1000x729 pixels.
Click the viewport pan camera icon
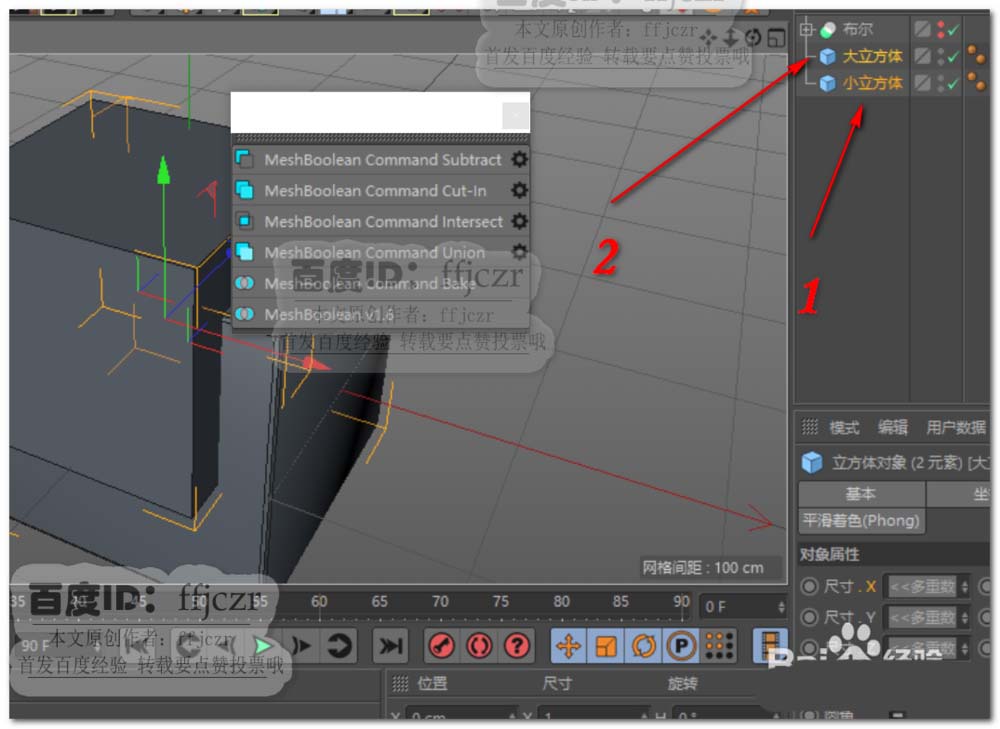click(x=709, y=38)
